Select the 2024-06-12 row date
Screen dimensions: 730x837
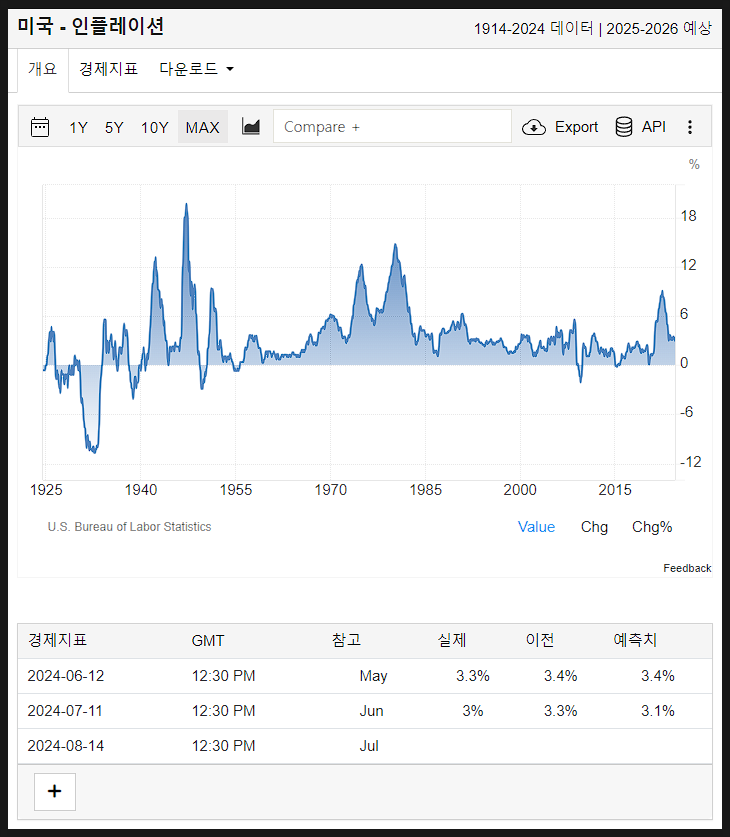[66, 676]
